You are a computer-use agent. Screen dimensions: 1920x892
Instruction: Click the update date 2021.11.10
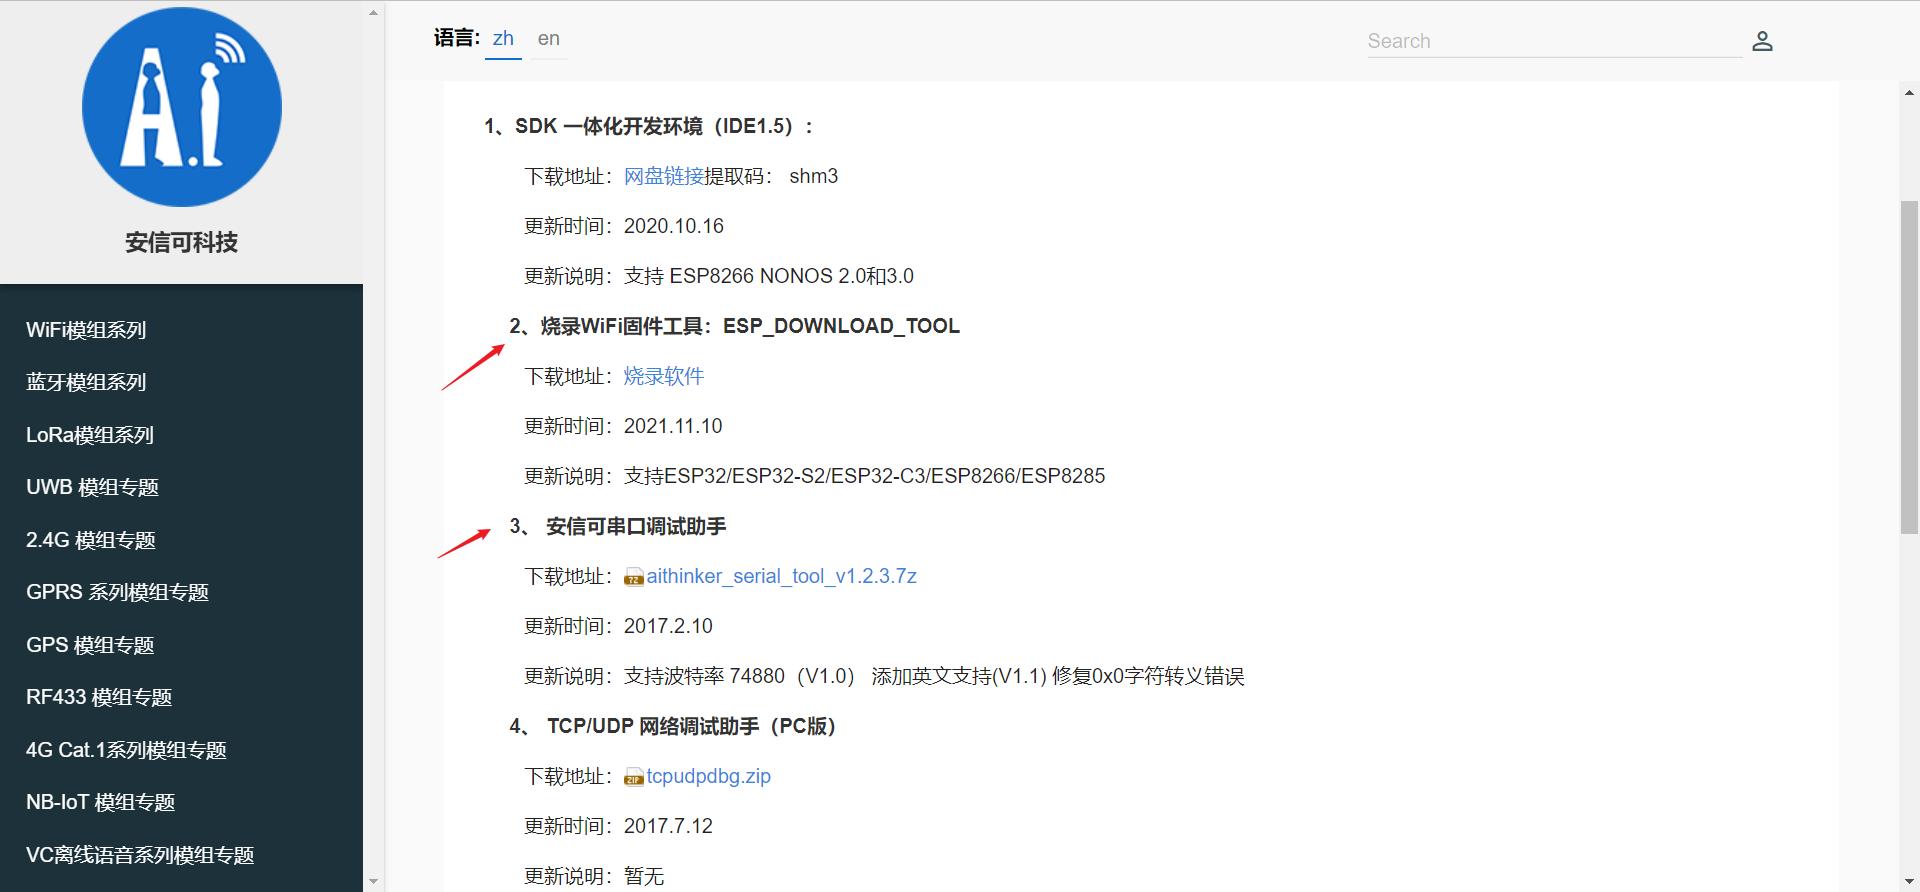tap(673, 426)
